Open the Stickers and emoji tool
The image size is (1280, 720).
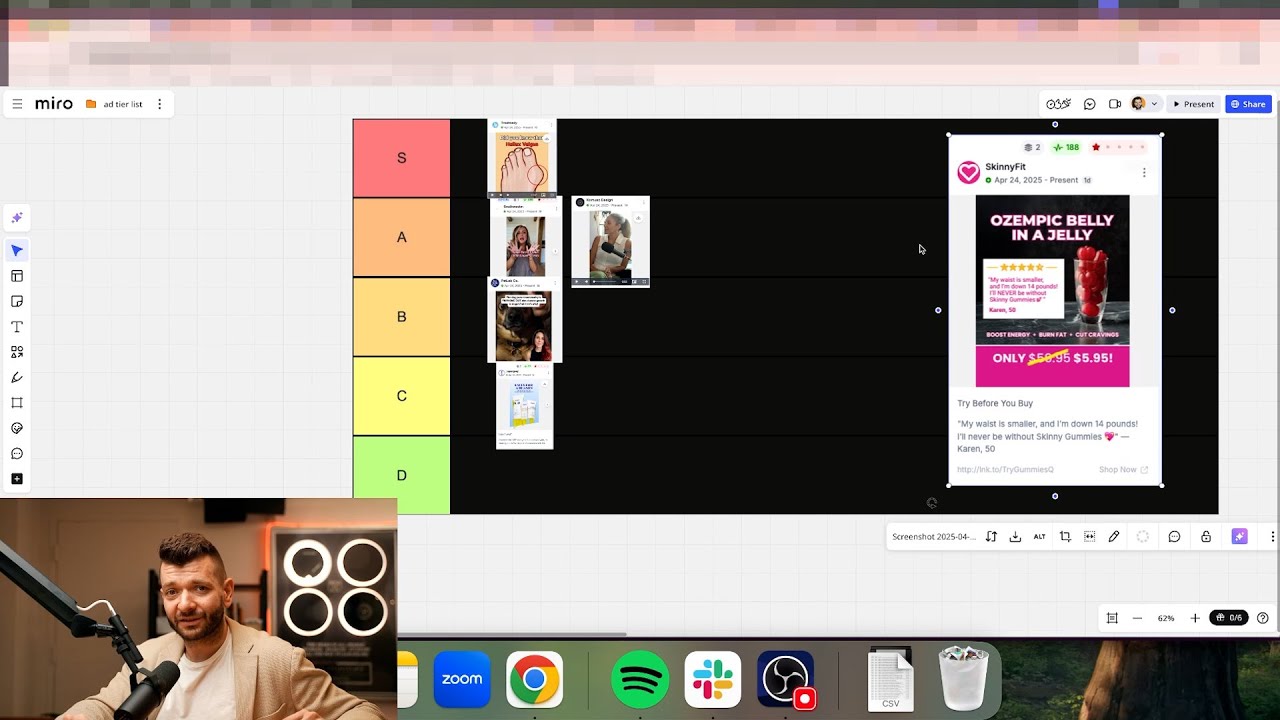[x=17, y=428]
